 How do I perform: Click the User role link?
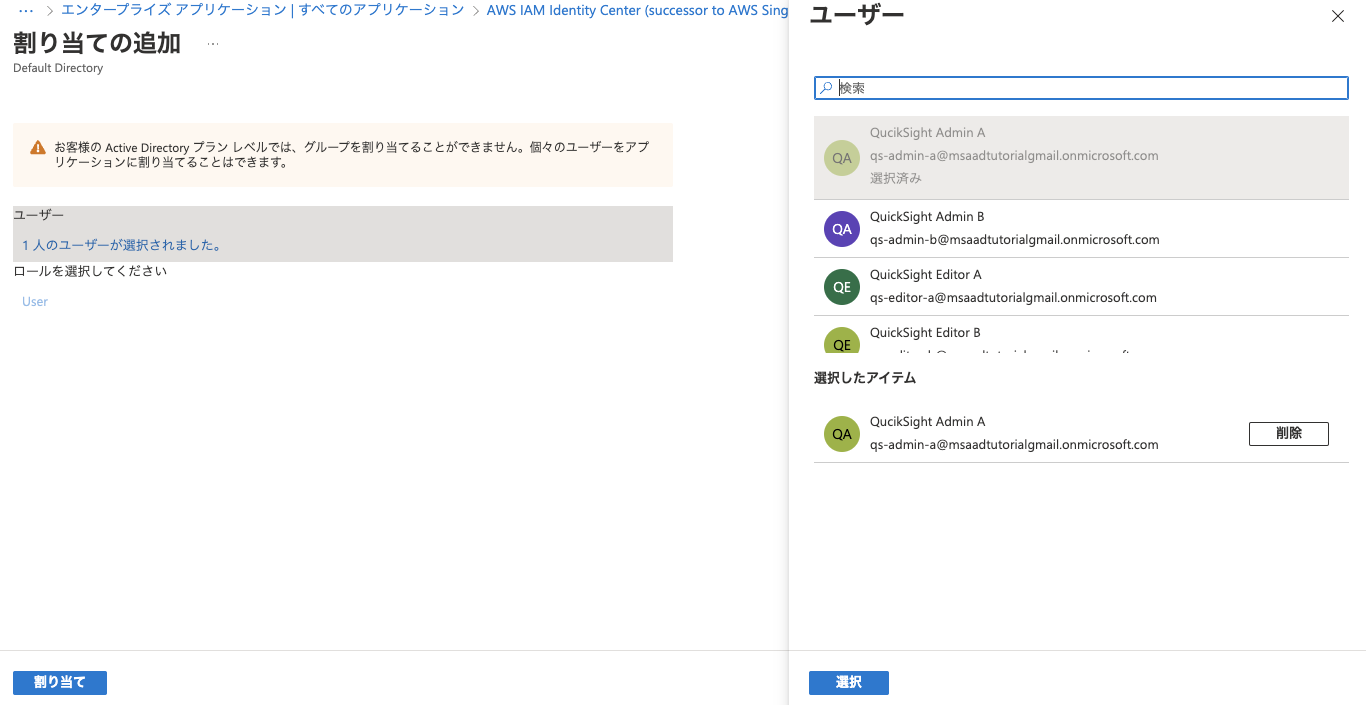point(35,301)
